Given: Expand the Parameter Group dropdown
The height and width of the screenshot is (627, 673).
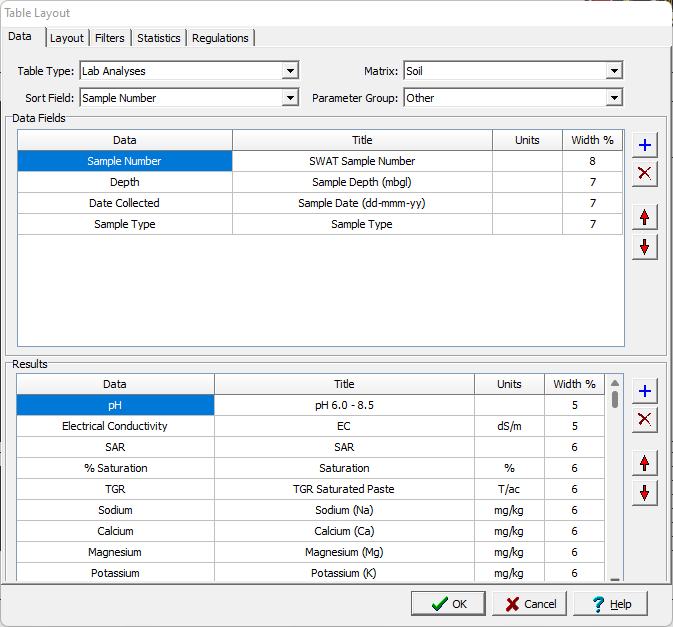Looking at the screenshot, I should (x=614, y=98).
